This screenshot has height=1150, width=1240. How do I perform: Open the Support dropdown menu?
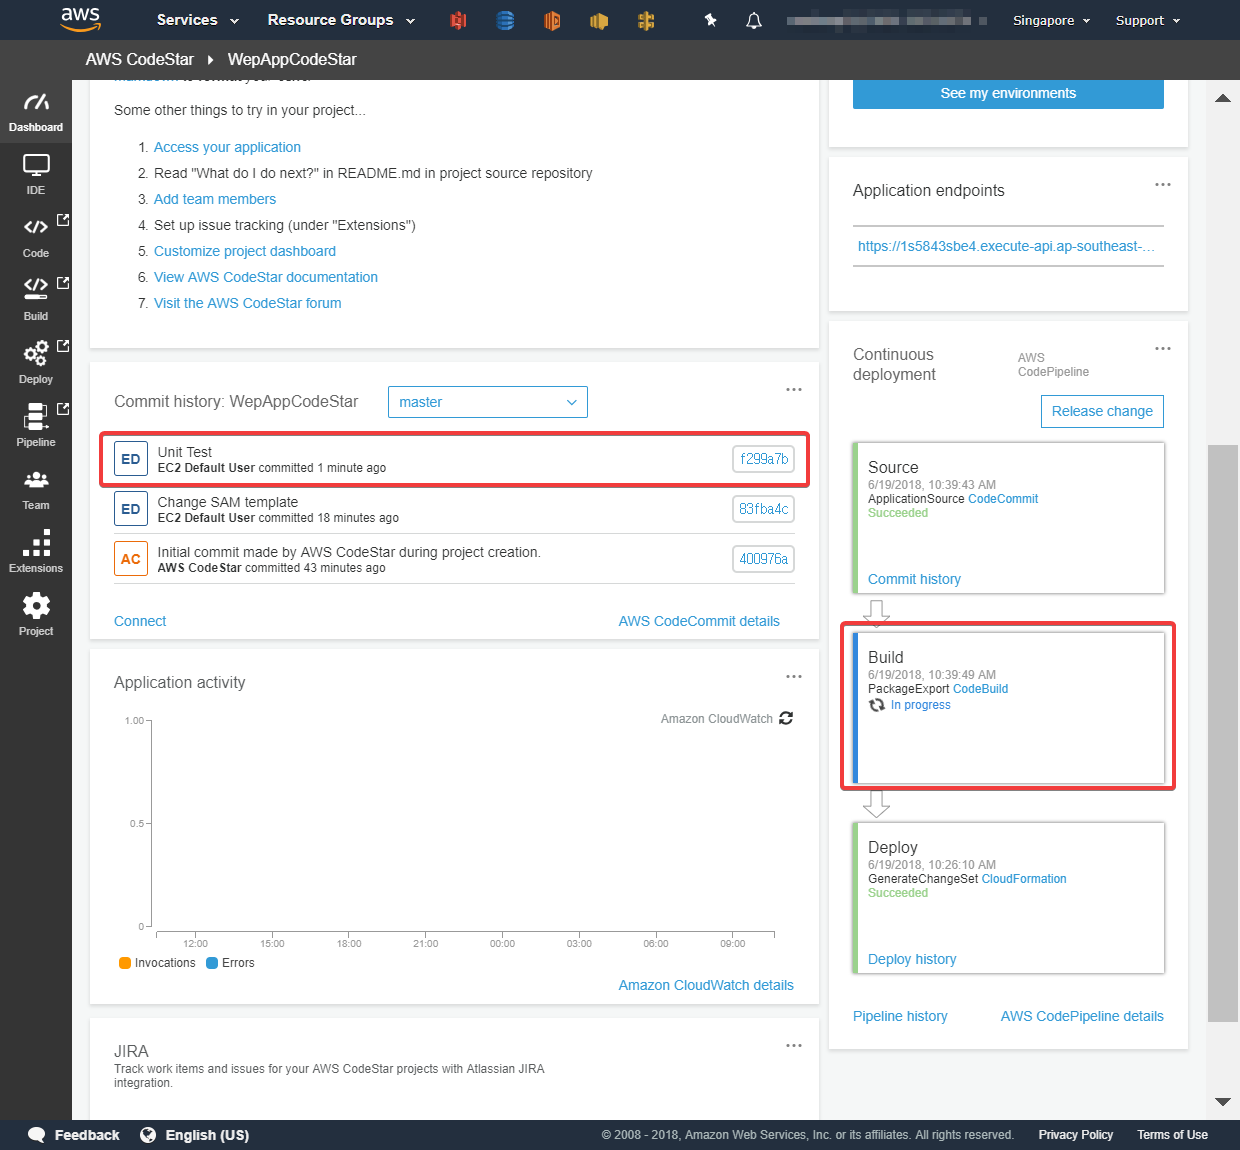1148,20
